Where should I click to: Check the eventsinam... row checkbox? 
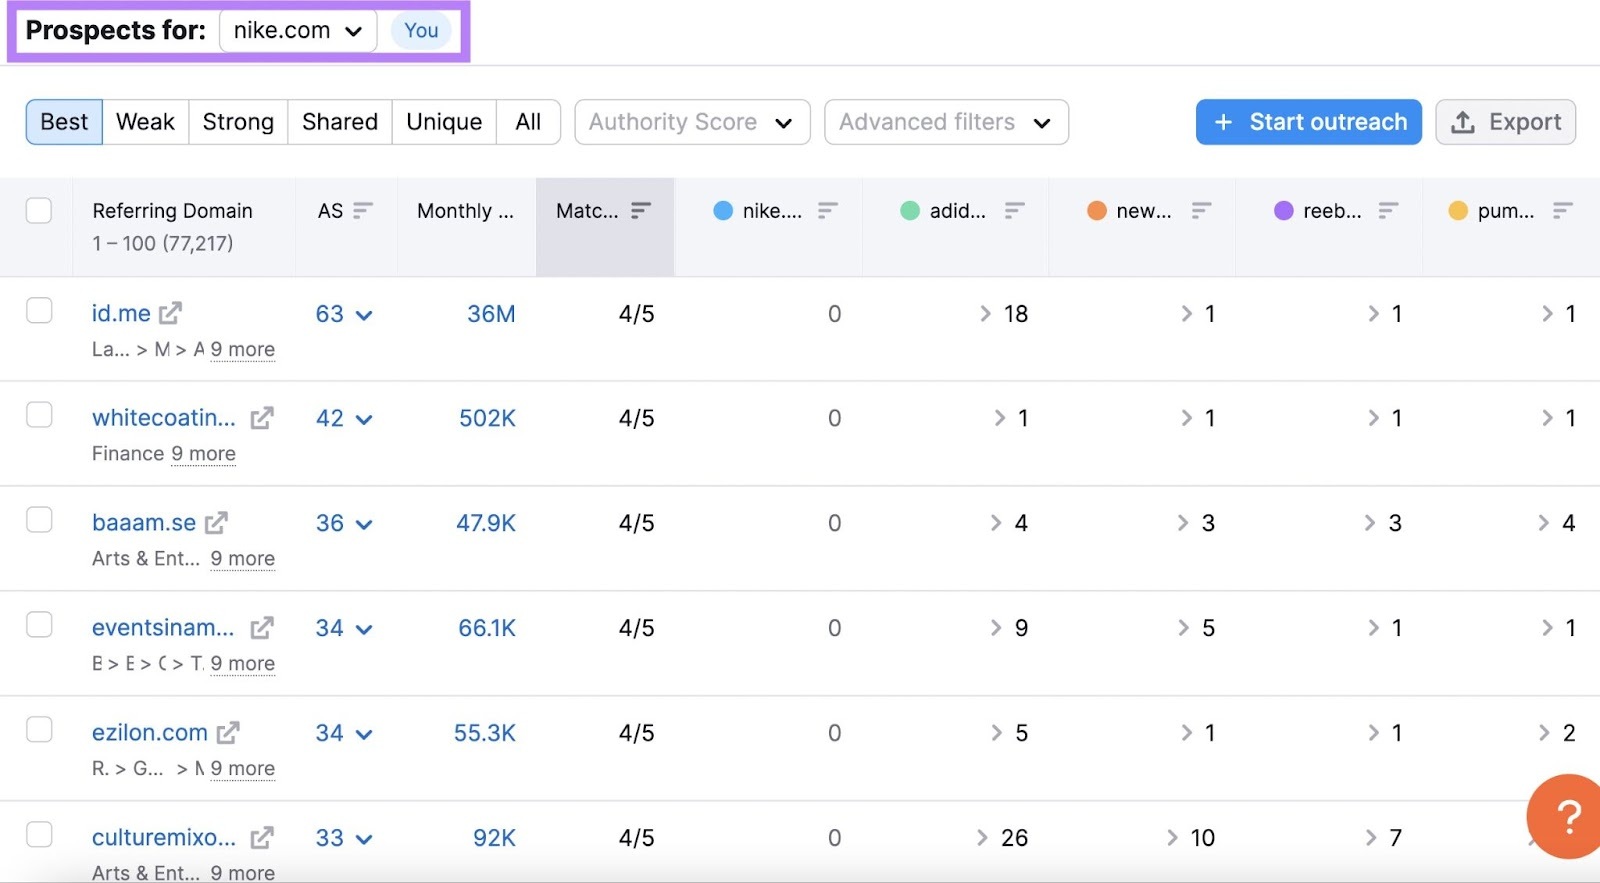pos(39,624)
